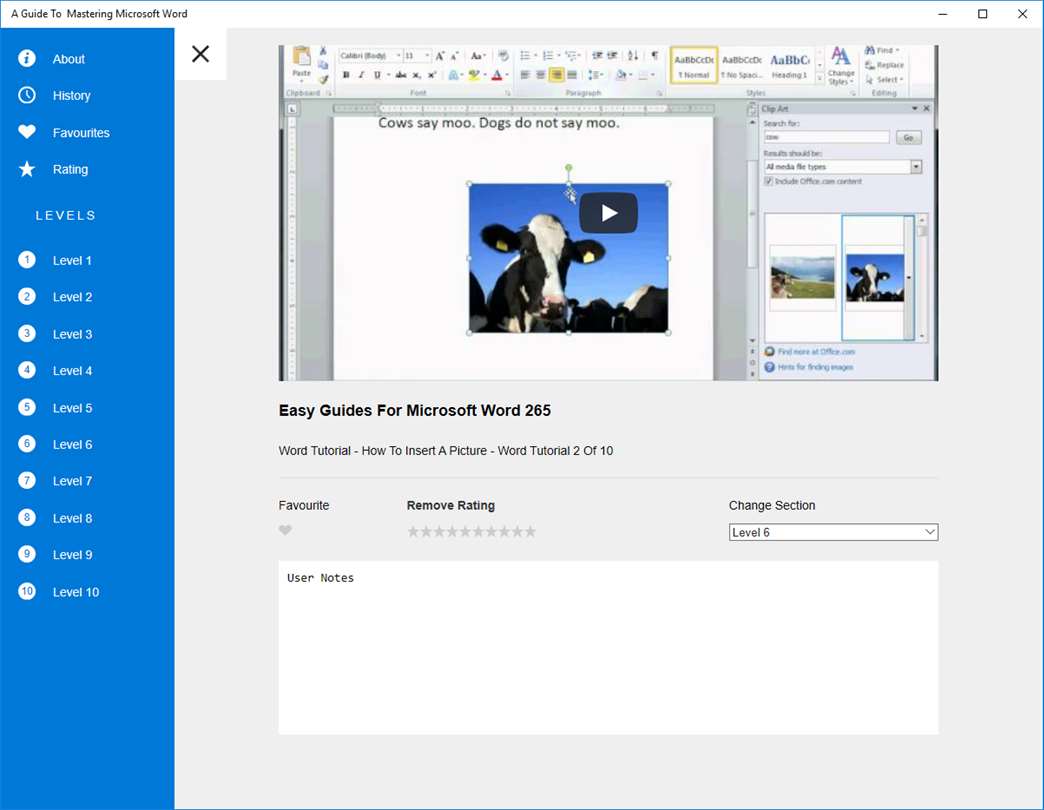Click the About info icon
This screenshot has height=810, width=1044.
tap(27, 59)
